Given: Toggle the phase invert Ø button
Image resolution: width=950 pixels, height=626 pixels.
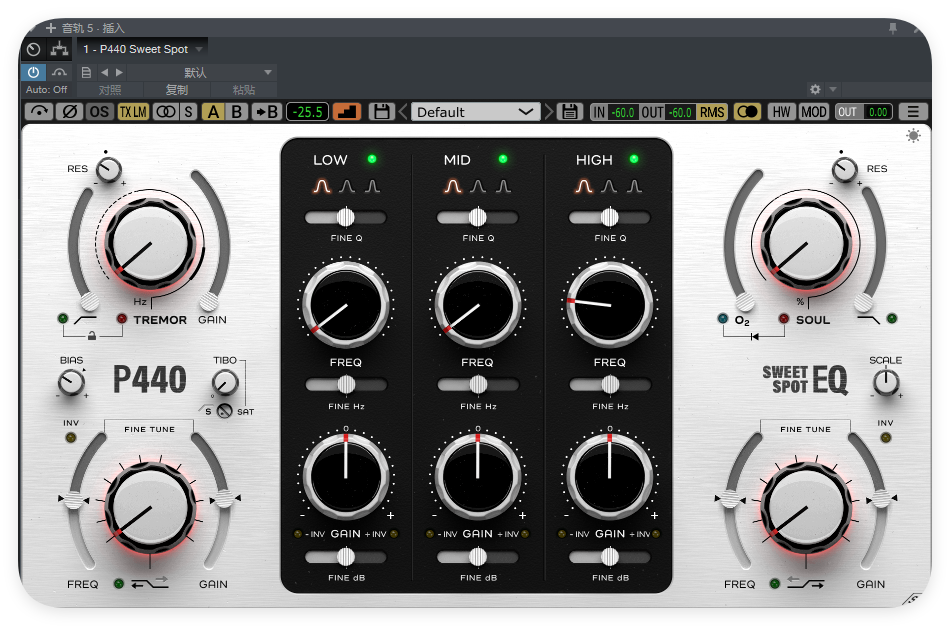Looking at the screenshot, I should pos(70,112).
